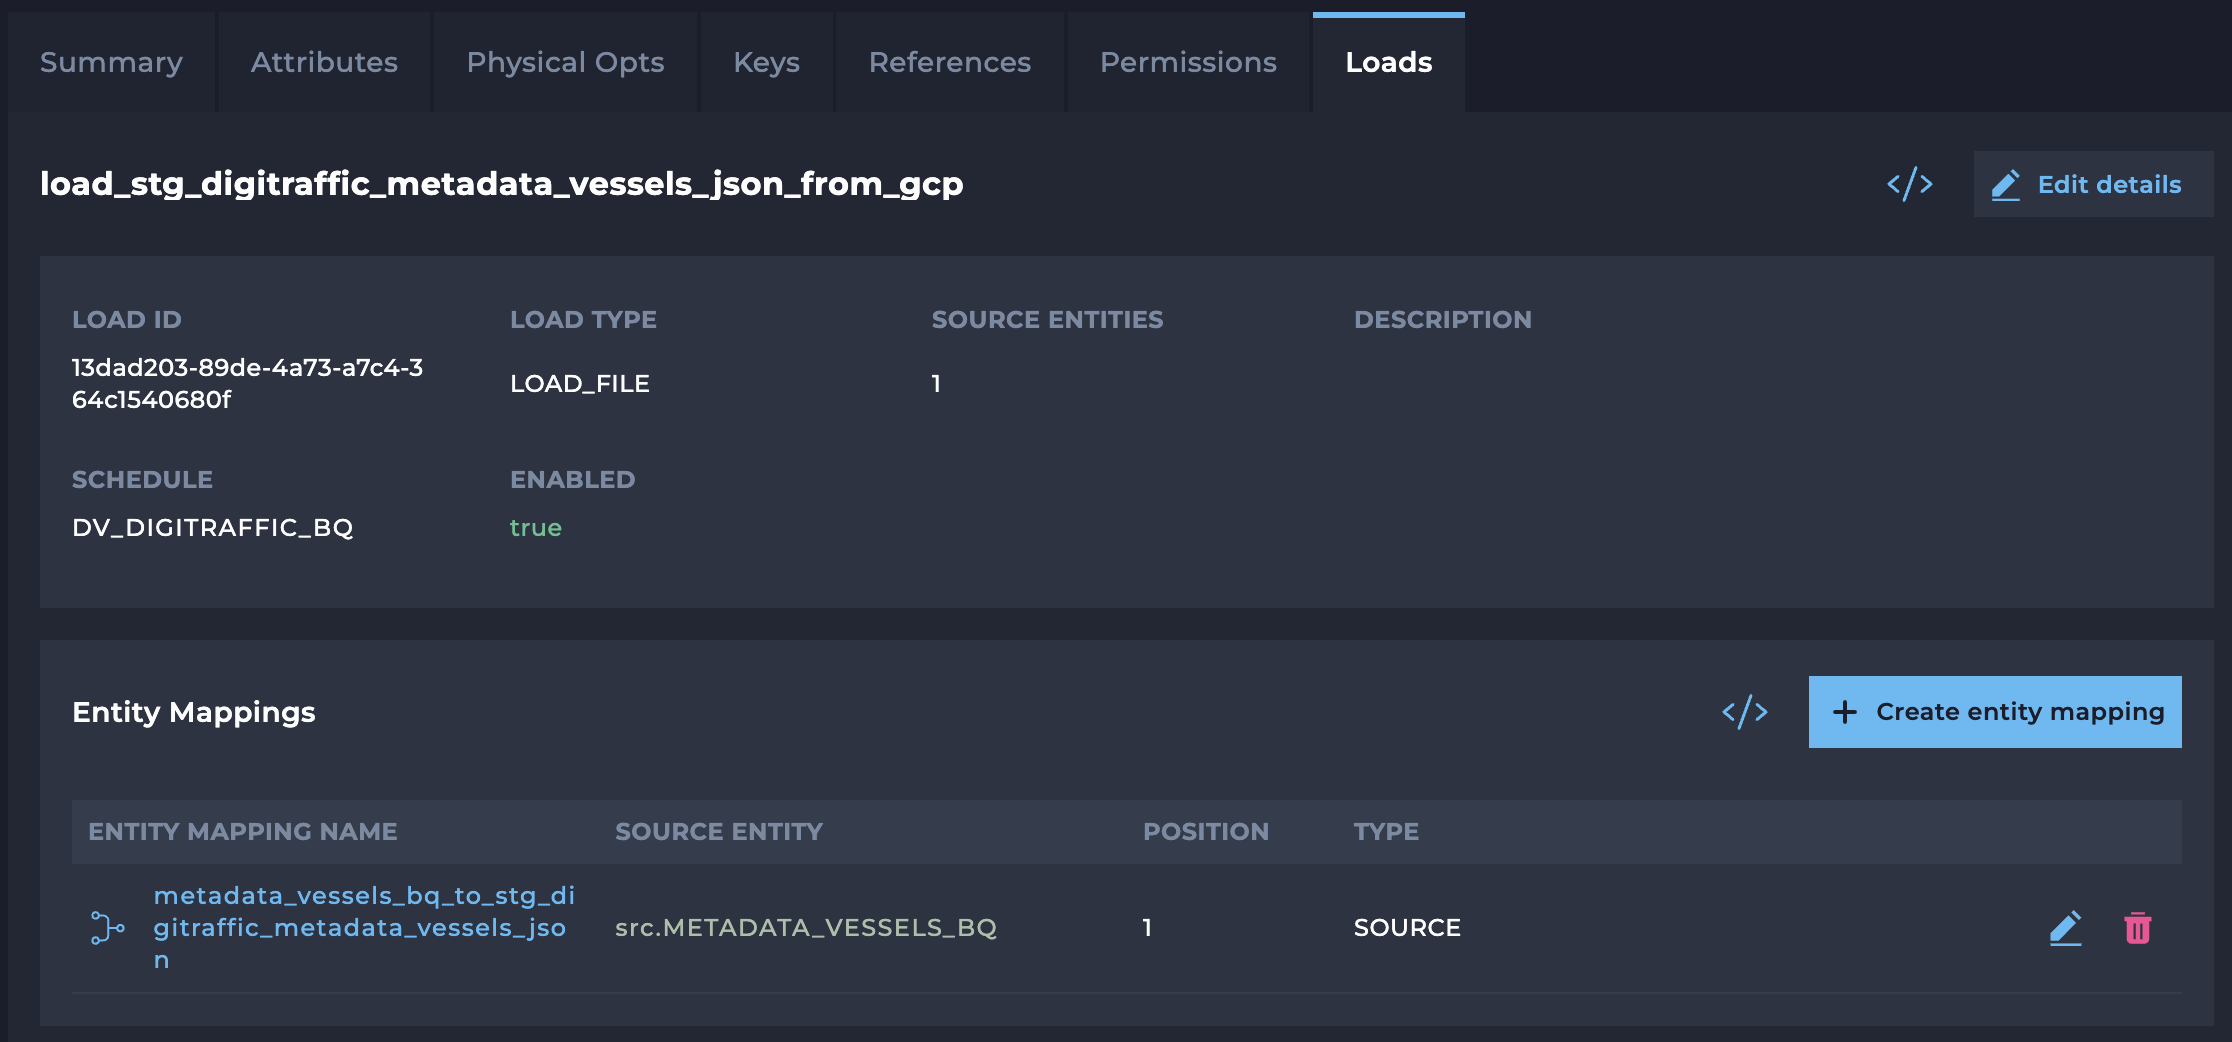Click source entity src.METADATA_VESSELS_BQ
2232x1042 pixels.
click(805, 928)
